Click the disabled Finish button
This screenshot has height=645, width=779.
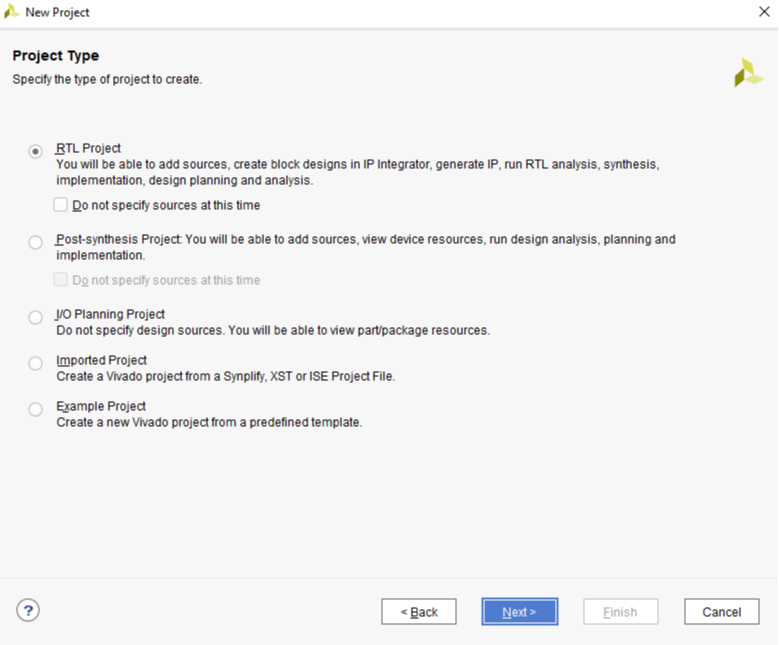click(620, 612)
